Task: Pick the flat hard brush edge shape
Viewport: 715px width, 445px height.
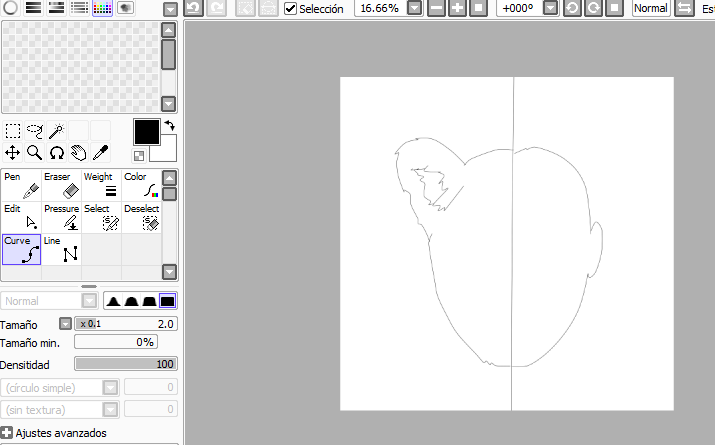Action: (x=167, y=301)
